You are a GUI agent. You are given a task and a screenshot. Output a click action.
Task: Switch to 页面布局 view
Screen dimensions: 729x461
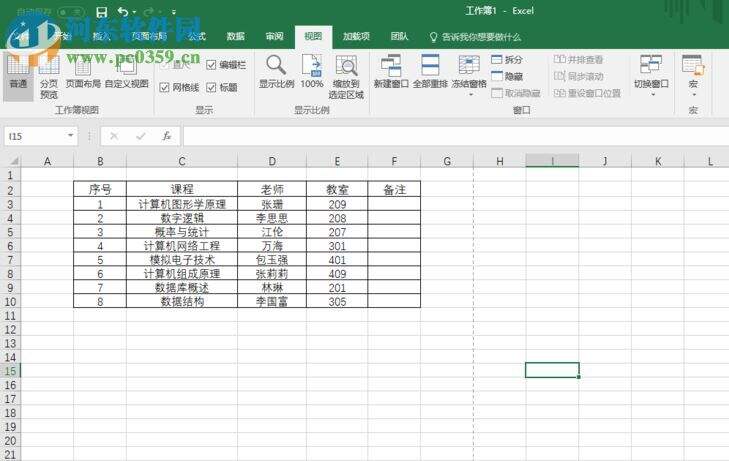pos(83,72)
